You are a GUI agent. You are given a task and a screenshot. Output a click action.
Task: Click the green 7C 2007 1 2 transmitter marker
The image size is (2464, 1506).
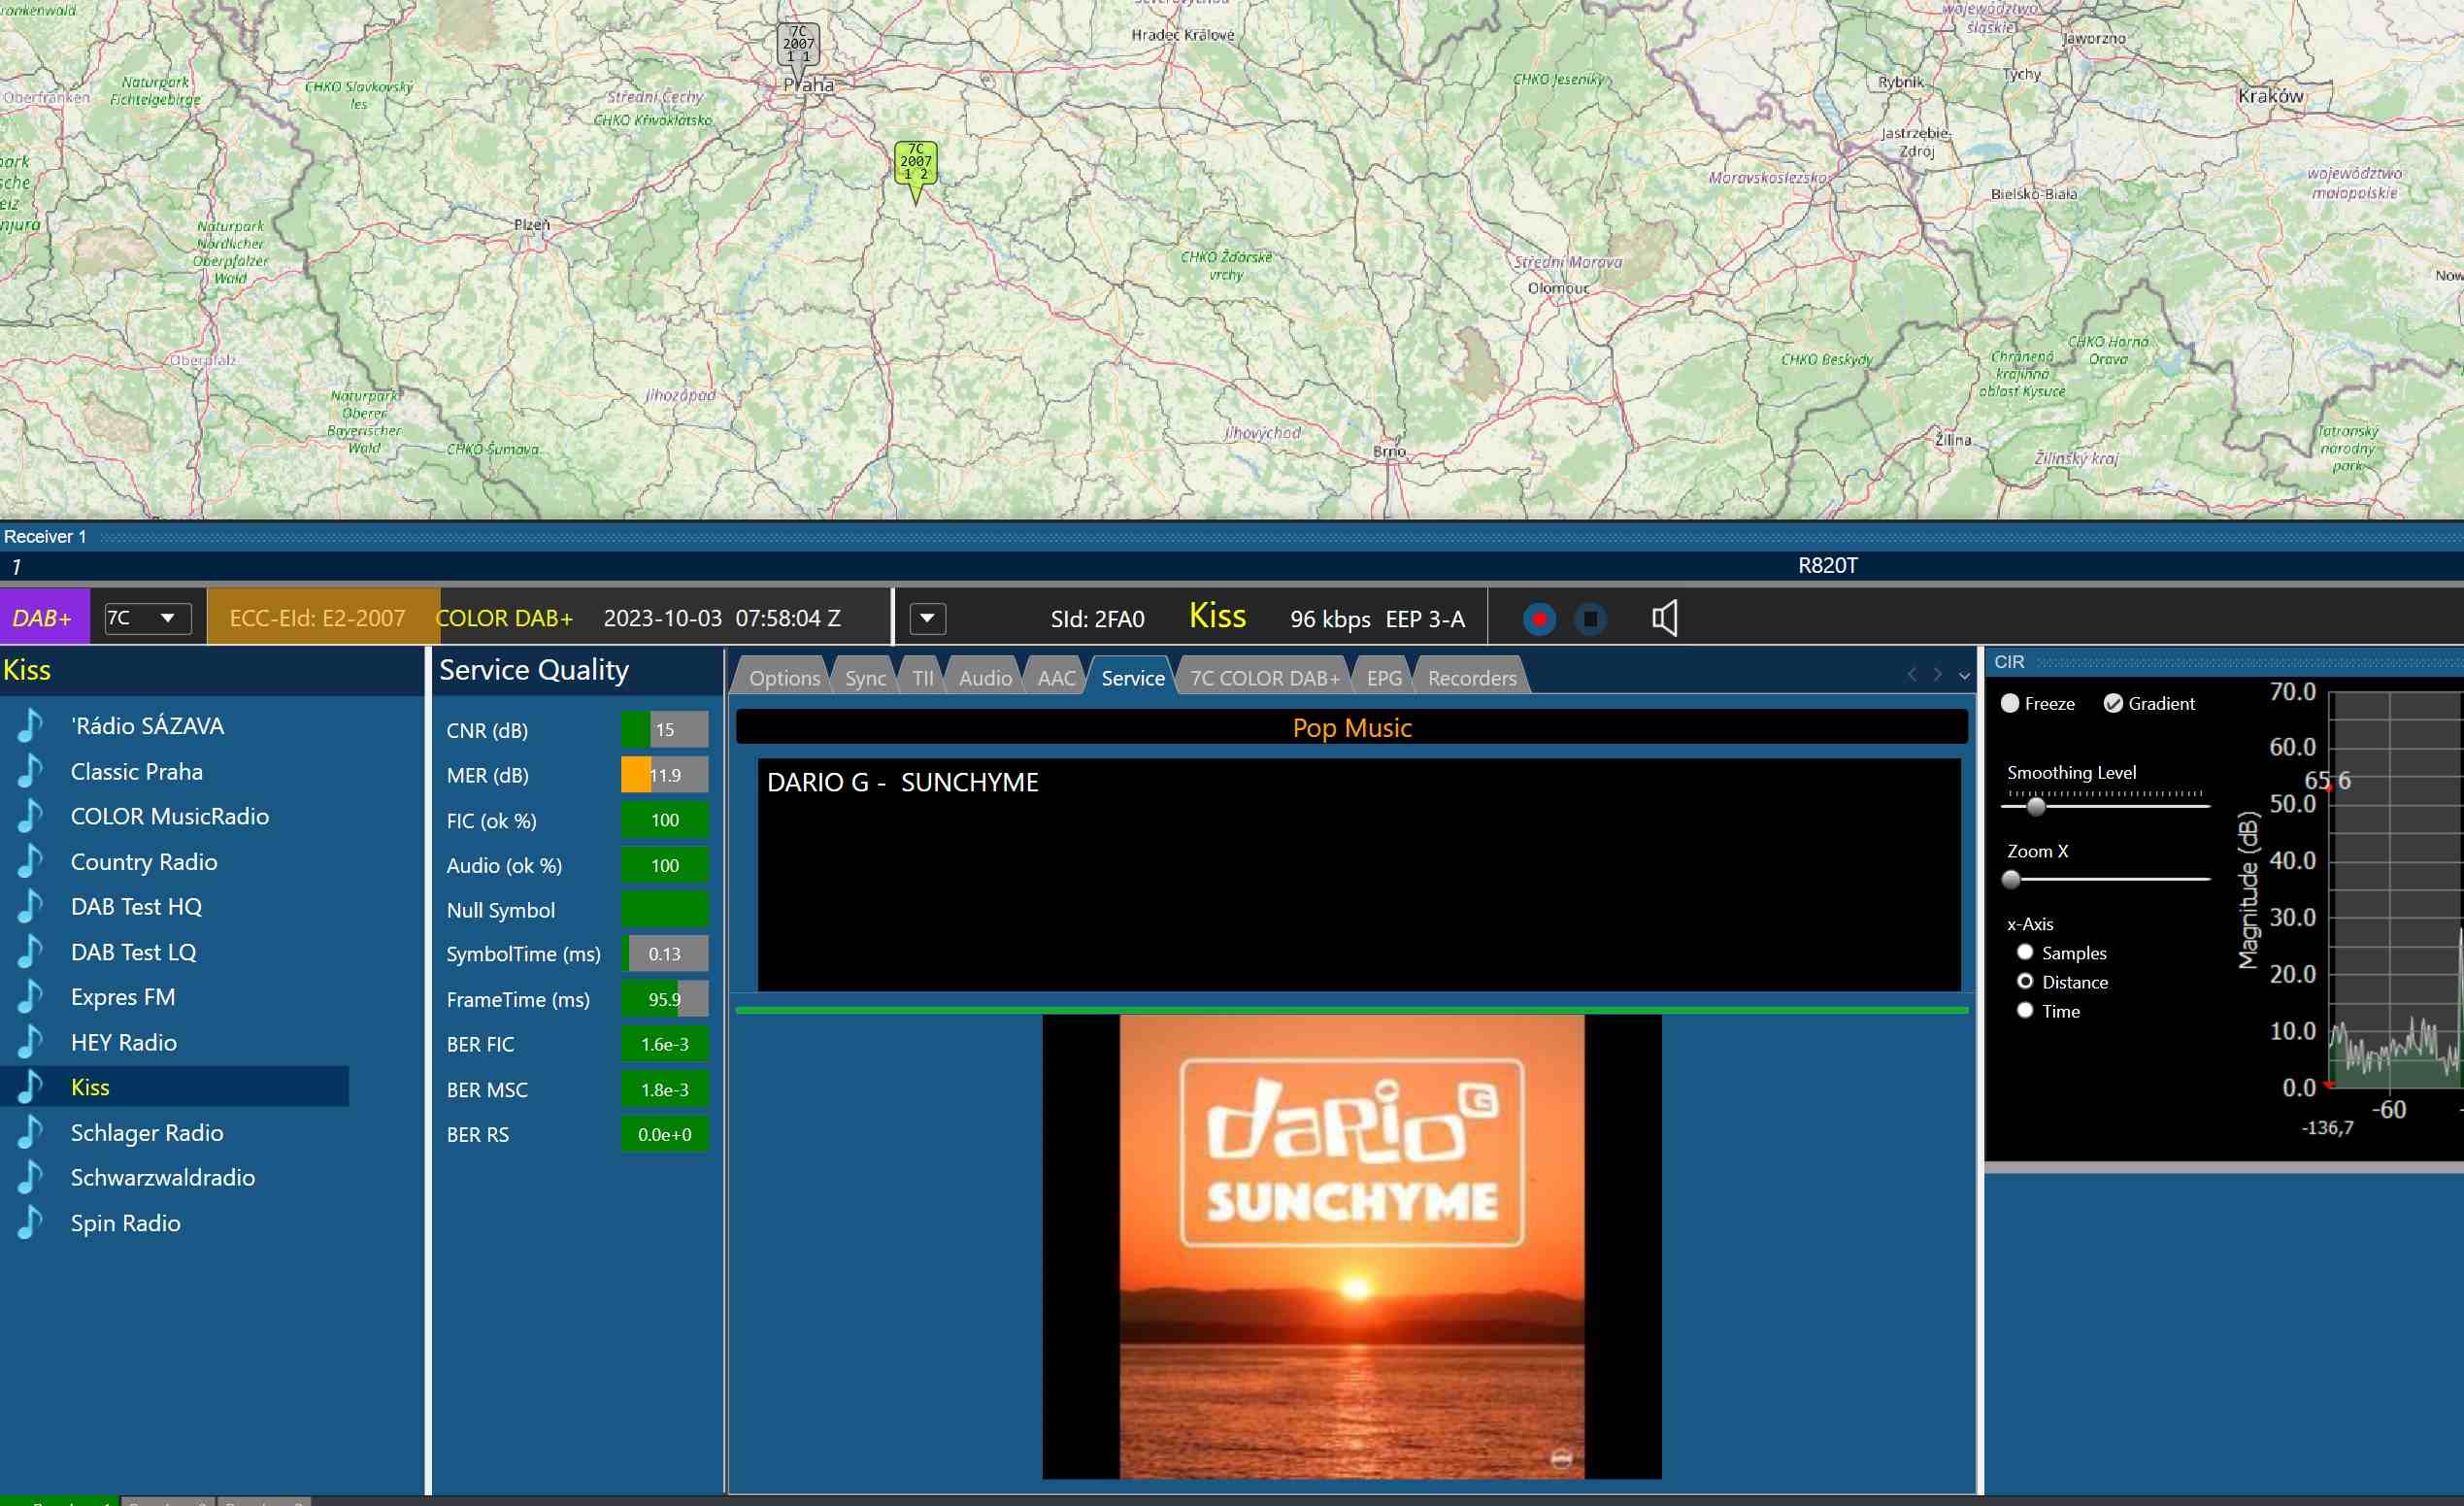pyautogui.click(x=915, y=167)
